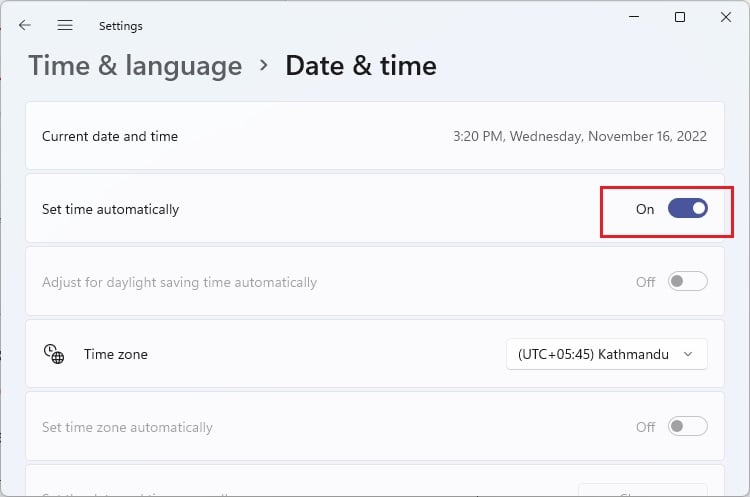Toggle Set time zone automatically switch
Image resolution: width=750 pixels, height=497 pixels.
688,426
